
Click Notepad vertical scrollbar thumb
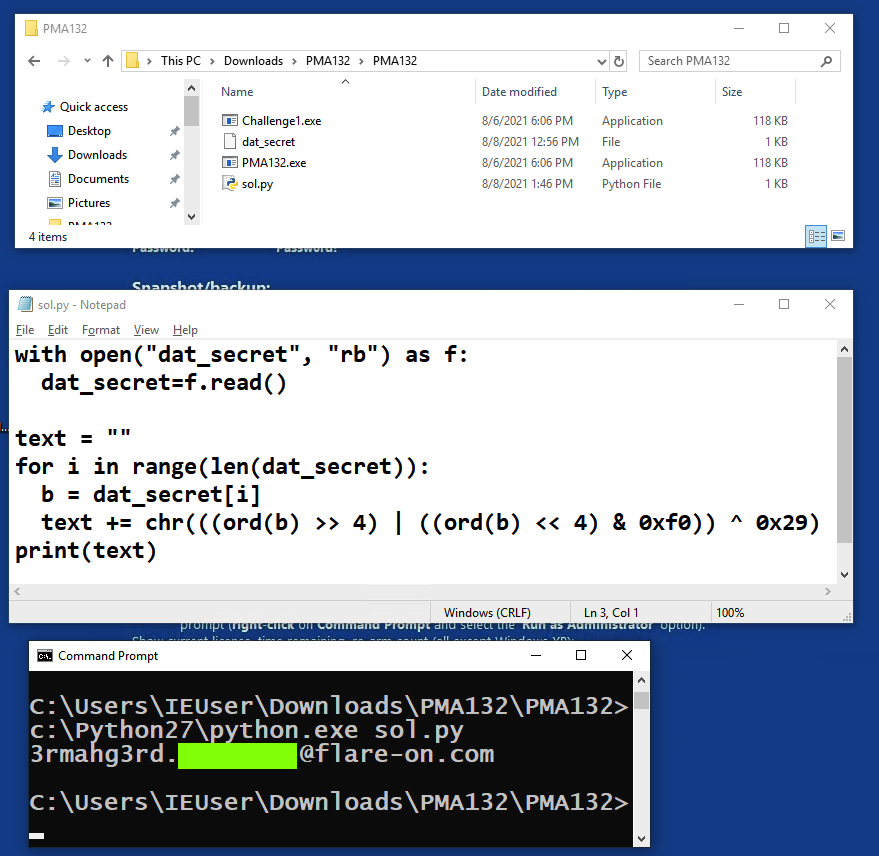(x=844, y=449)
